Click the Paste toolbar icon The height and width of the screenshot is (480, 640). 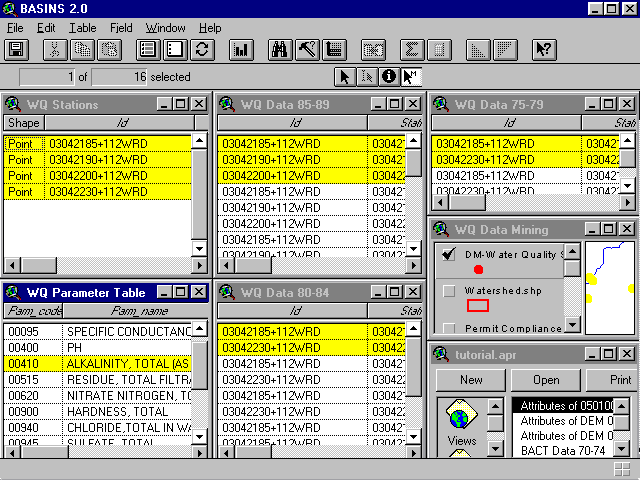click(110, 50)
